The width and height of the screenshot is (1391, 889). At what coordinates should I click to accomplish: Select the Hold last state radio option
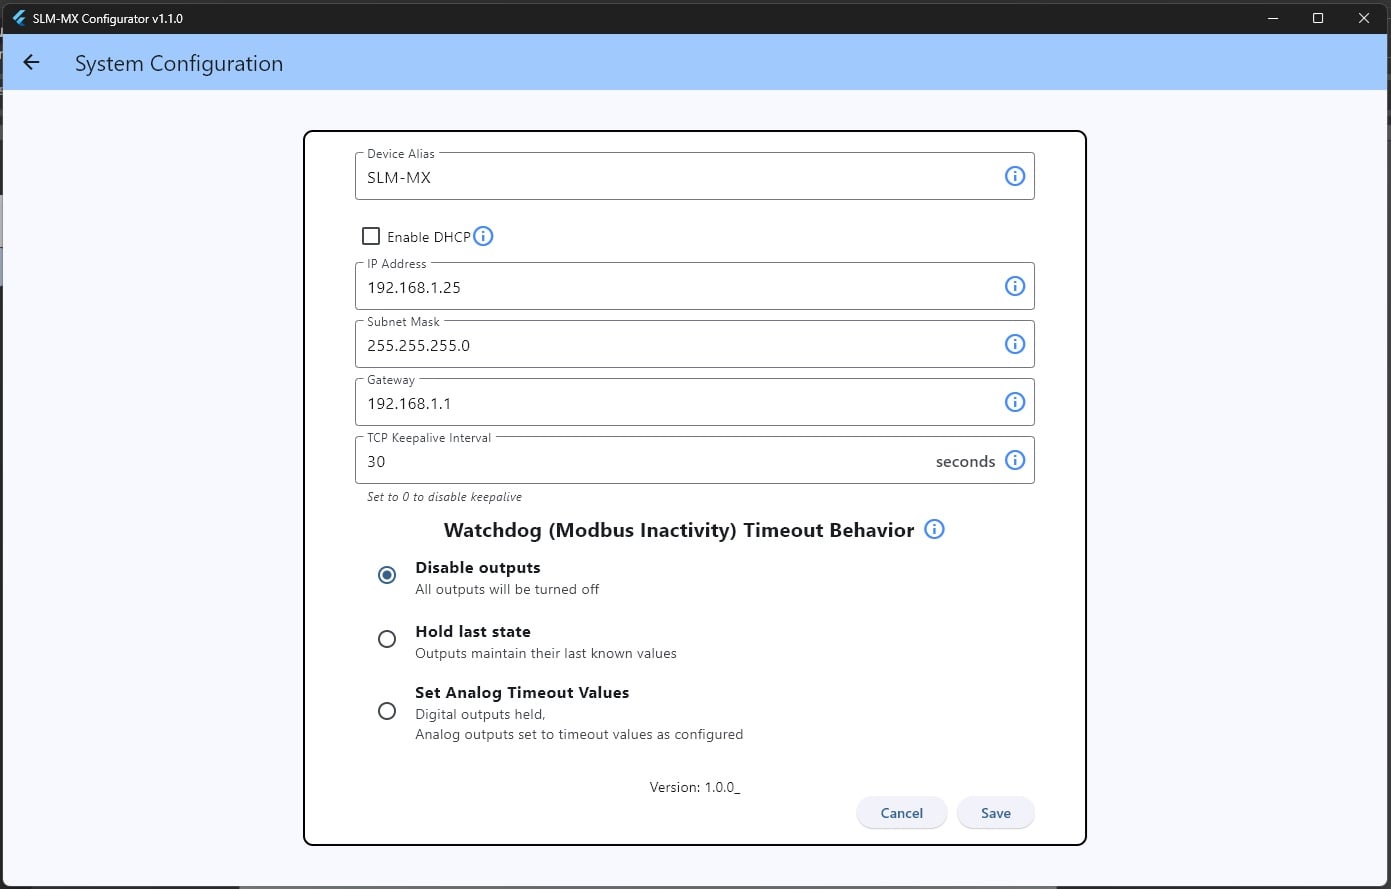click(387, 639)
